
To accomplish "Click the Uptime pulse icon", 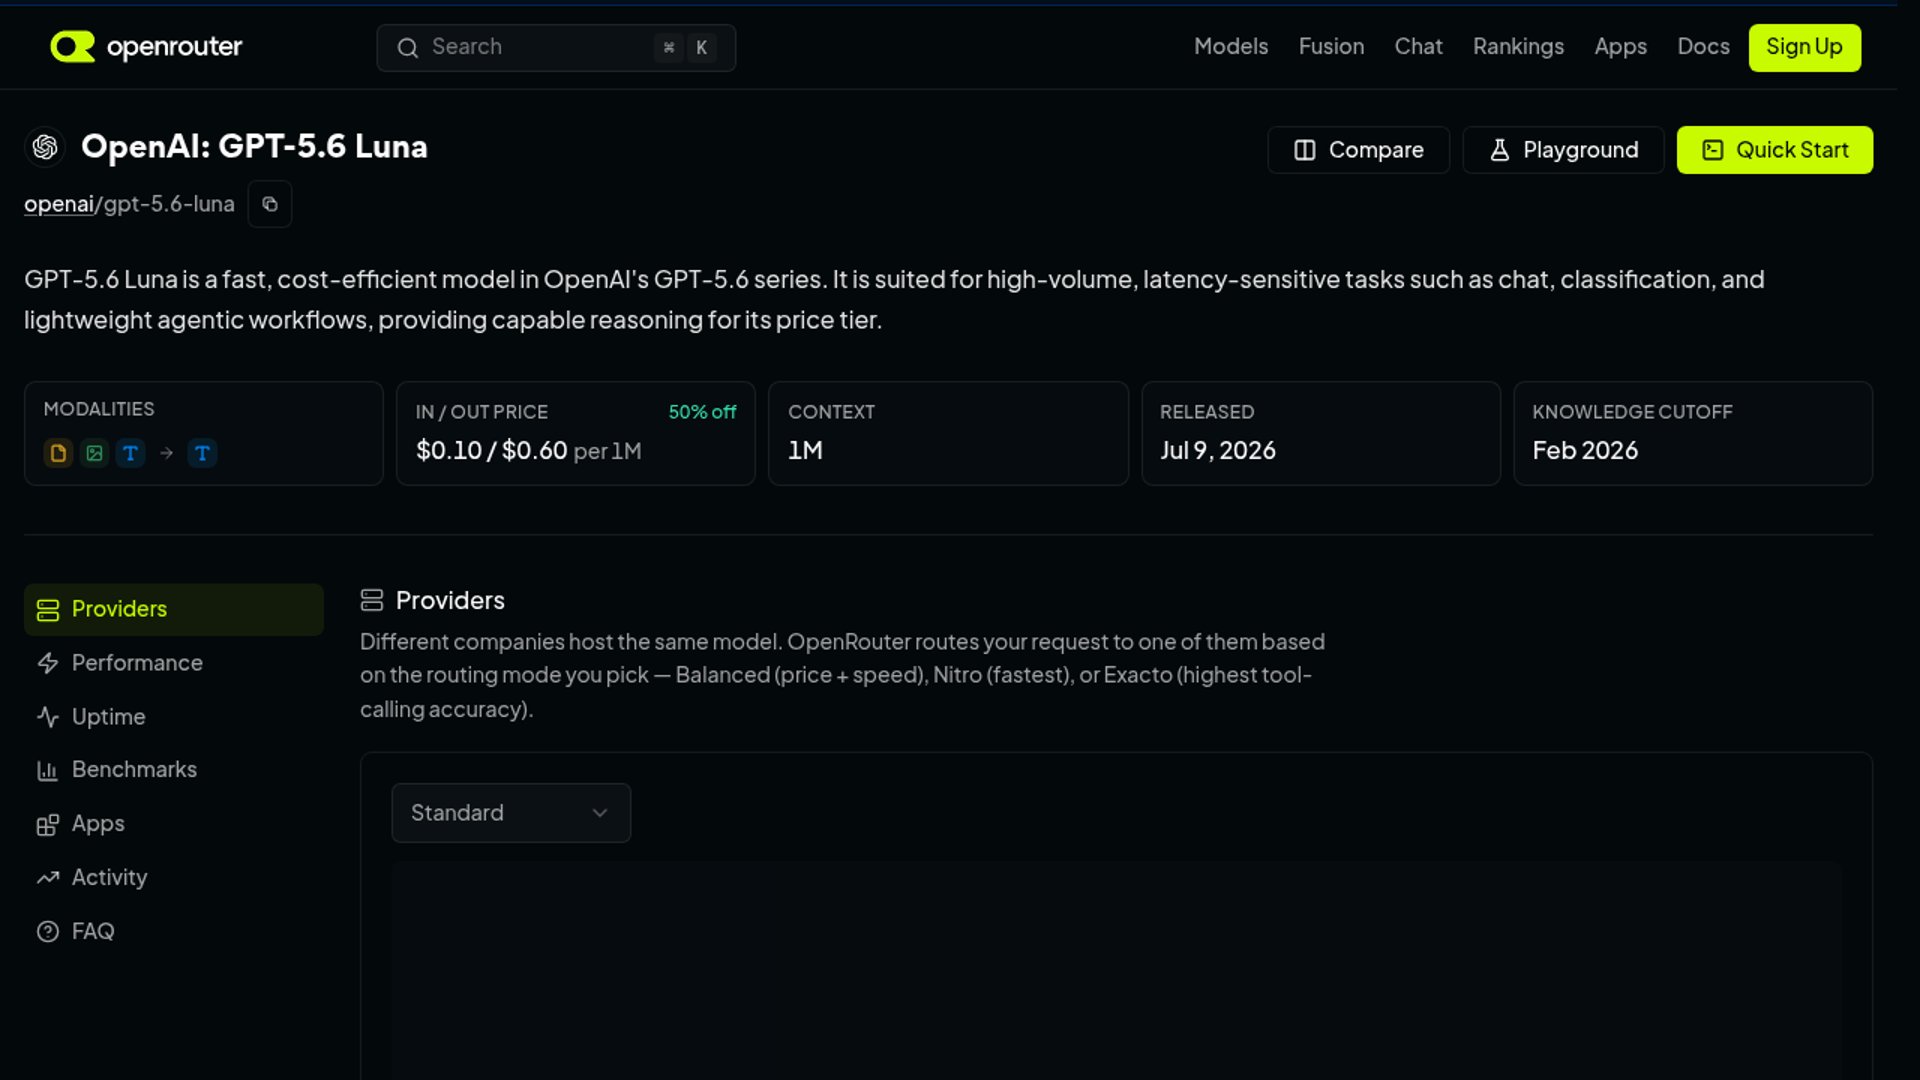I will click(x=48, y=717).
